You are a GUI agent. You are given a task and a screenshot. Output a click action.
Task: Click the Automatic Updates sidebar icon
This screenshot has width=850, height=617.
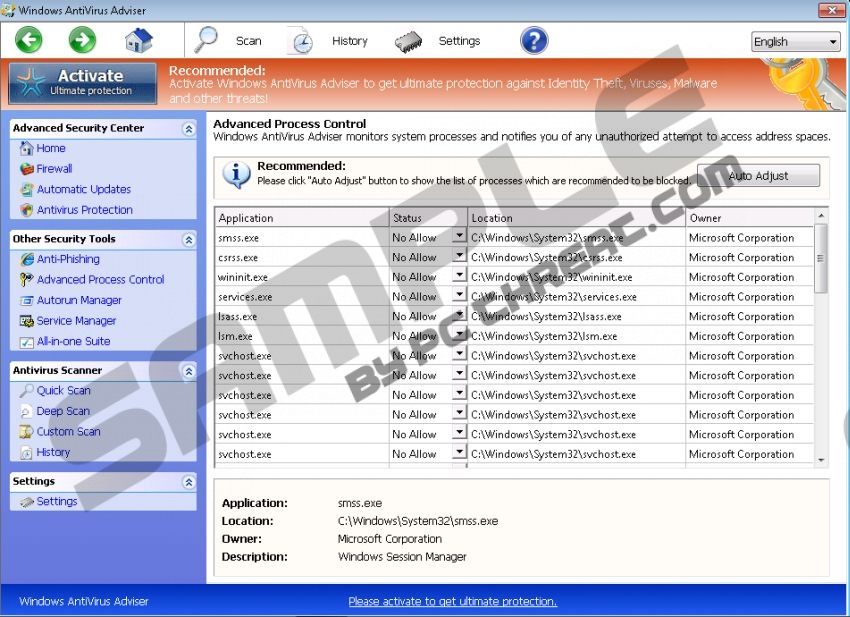(x=27, y=189)
